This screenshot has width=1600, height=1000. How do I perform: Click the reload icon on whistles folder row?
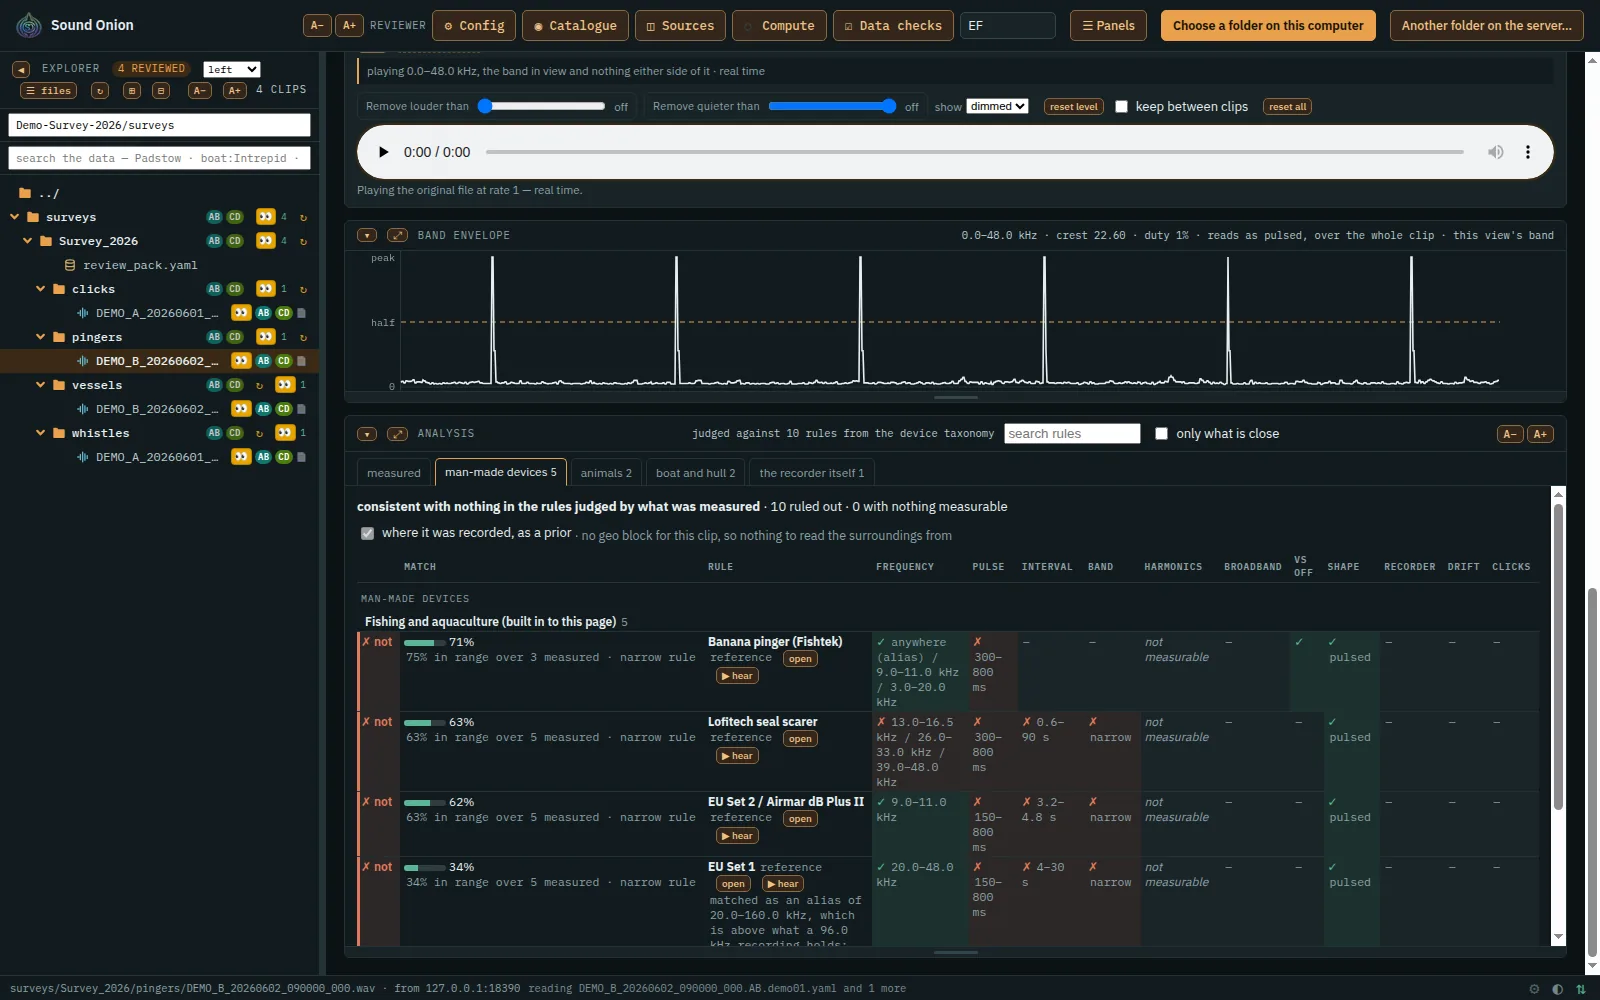pyautogui.click(x=259, y=433)
